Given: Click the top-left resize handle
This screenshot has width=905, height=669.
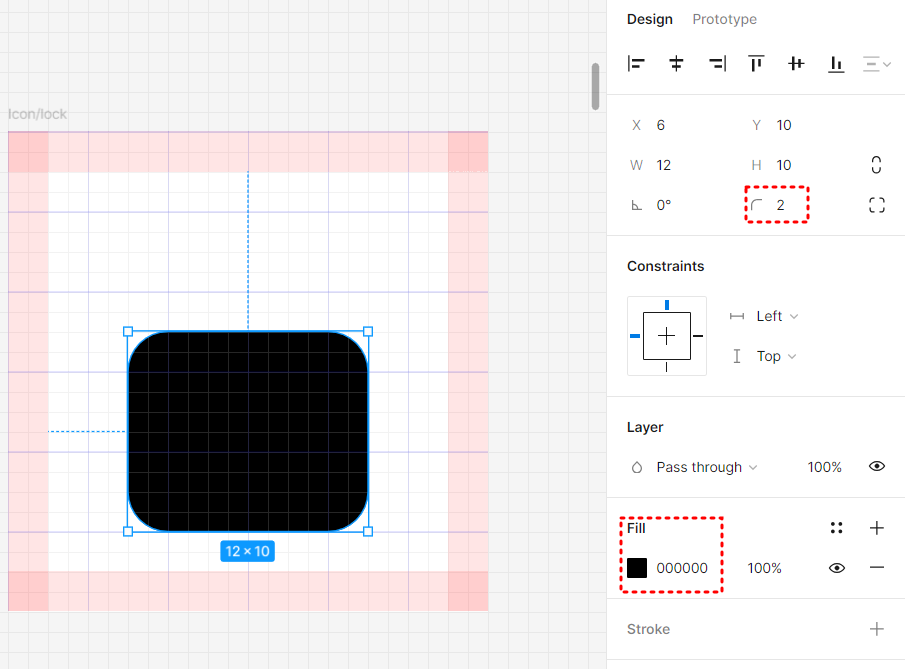Looking at the screenshot, I should 128,331.
